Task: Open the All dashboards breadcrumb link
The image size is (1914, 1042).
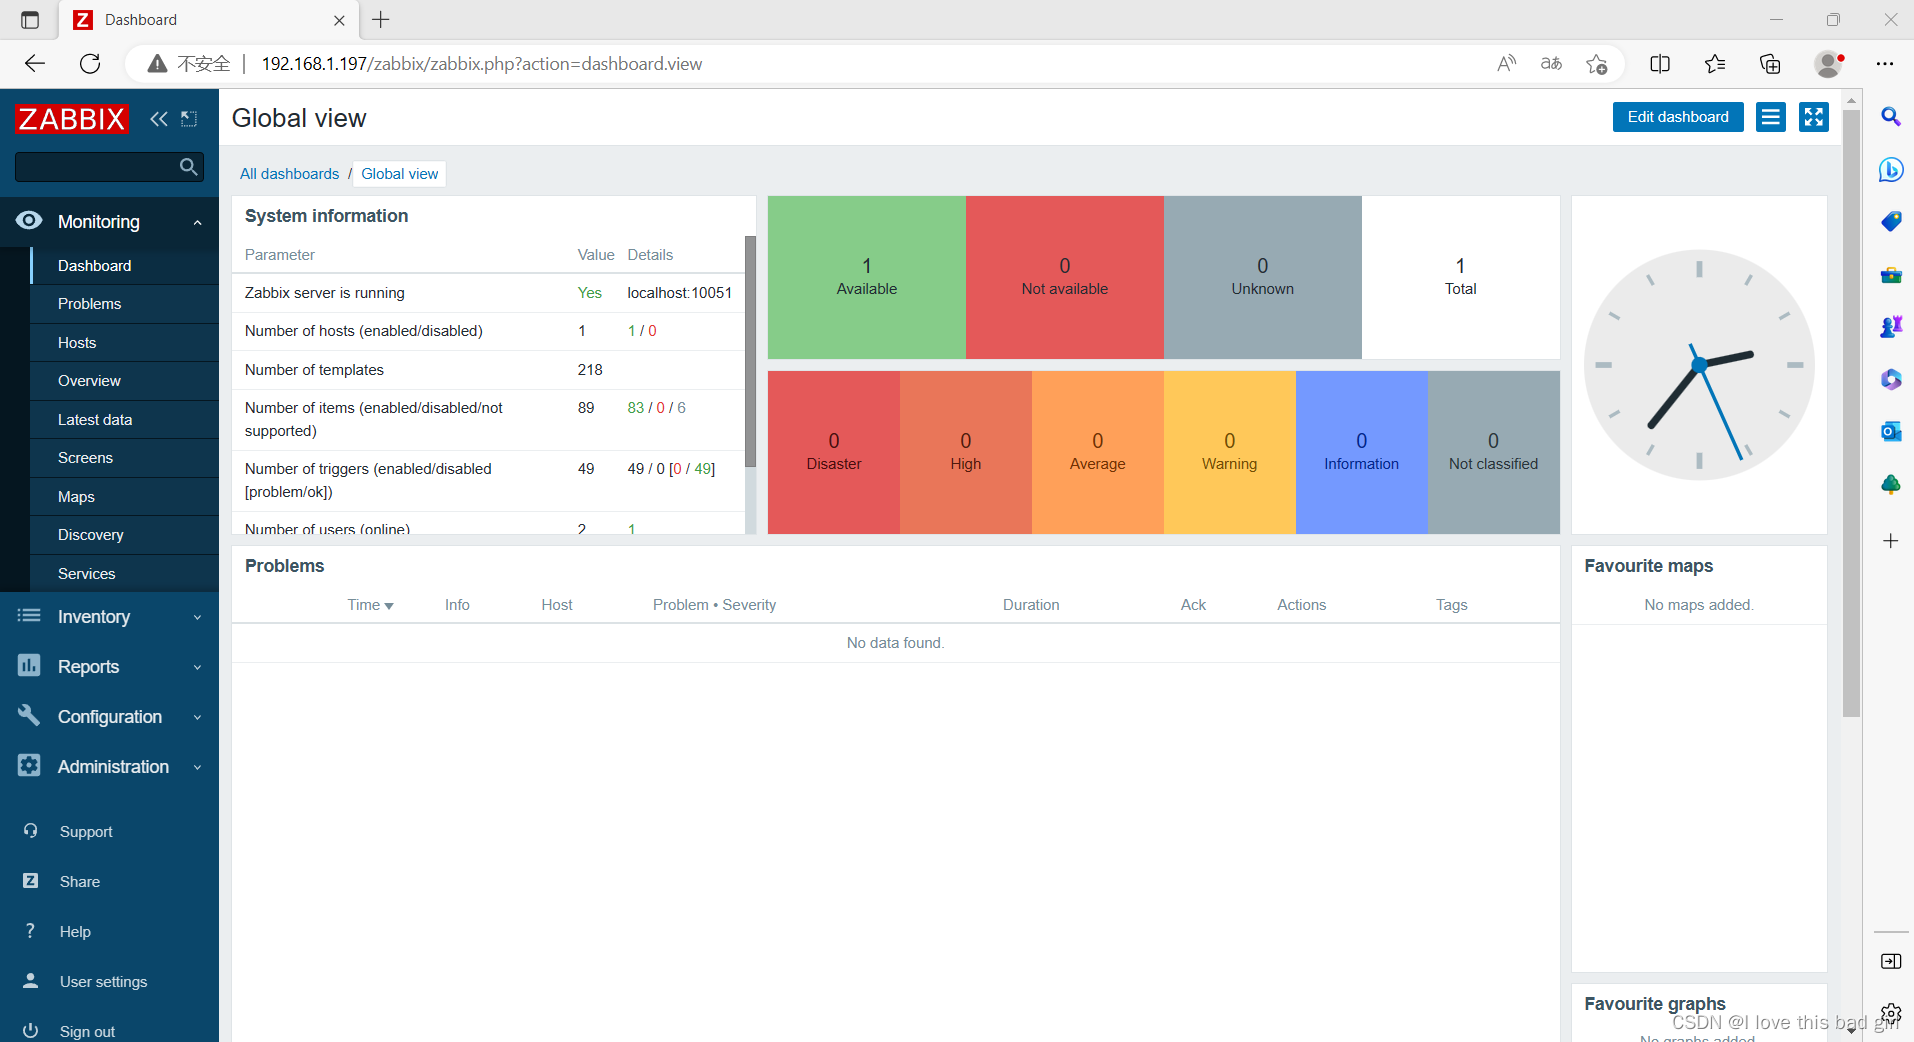Action: pyautogui.click(x=288, y=173)
